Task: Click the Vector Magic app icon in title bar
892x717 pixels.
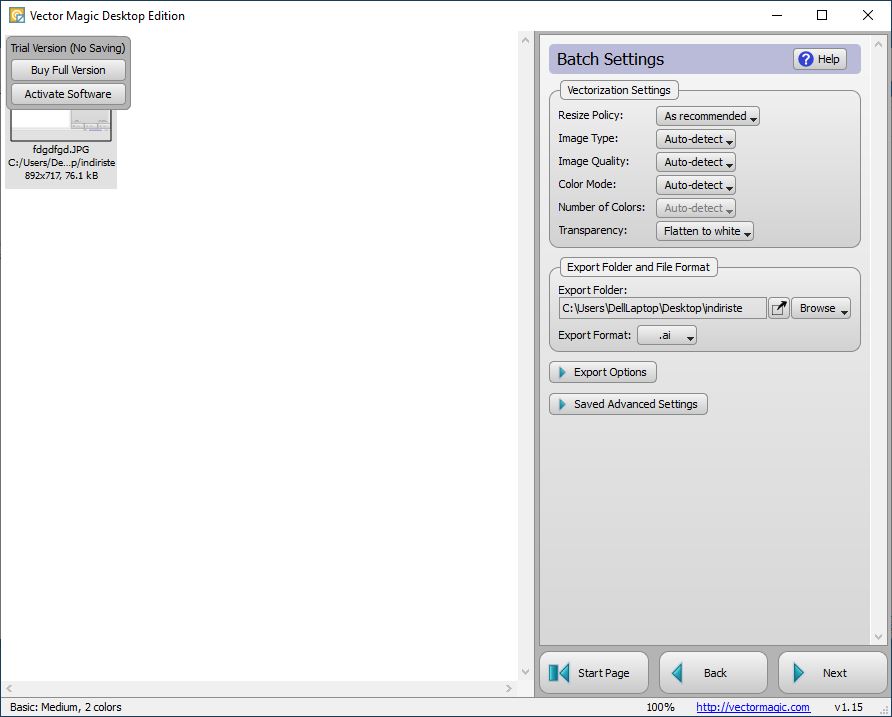Action: tap(17, 15)
